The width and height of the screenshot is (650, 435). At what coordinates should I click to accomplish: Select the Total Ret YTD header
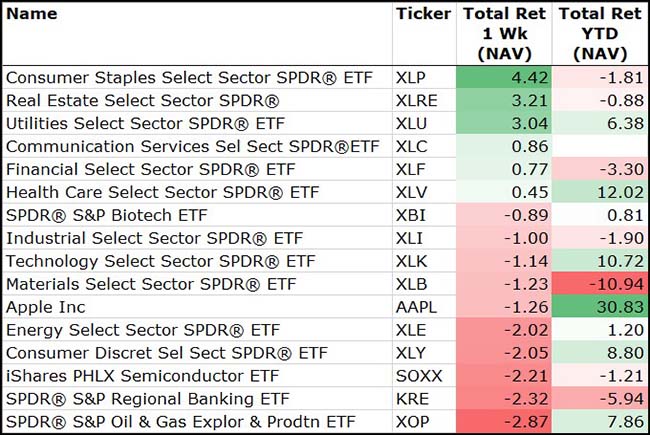pos(599,34)
